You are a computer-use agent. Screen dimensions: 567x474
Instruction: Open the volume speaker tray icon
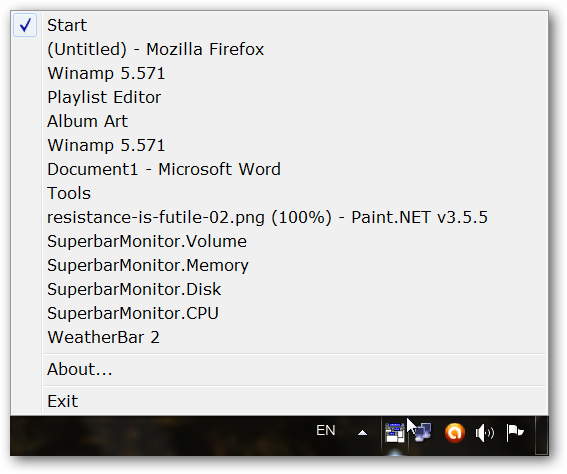[485, 433]
